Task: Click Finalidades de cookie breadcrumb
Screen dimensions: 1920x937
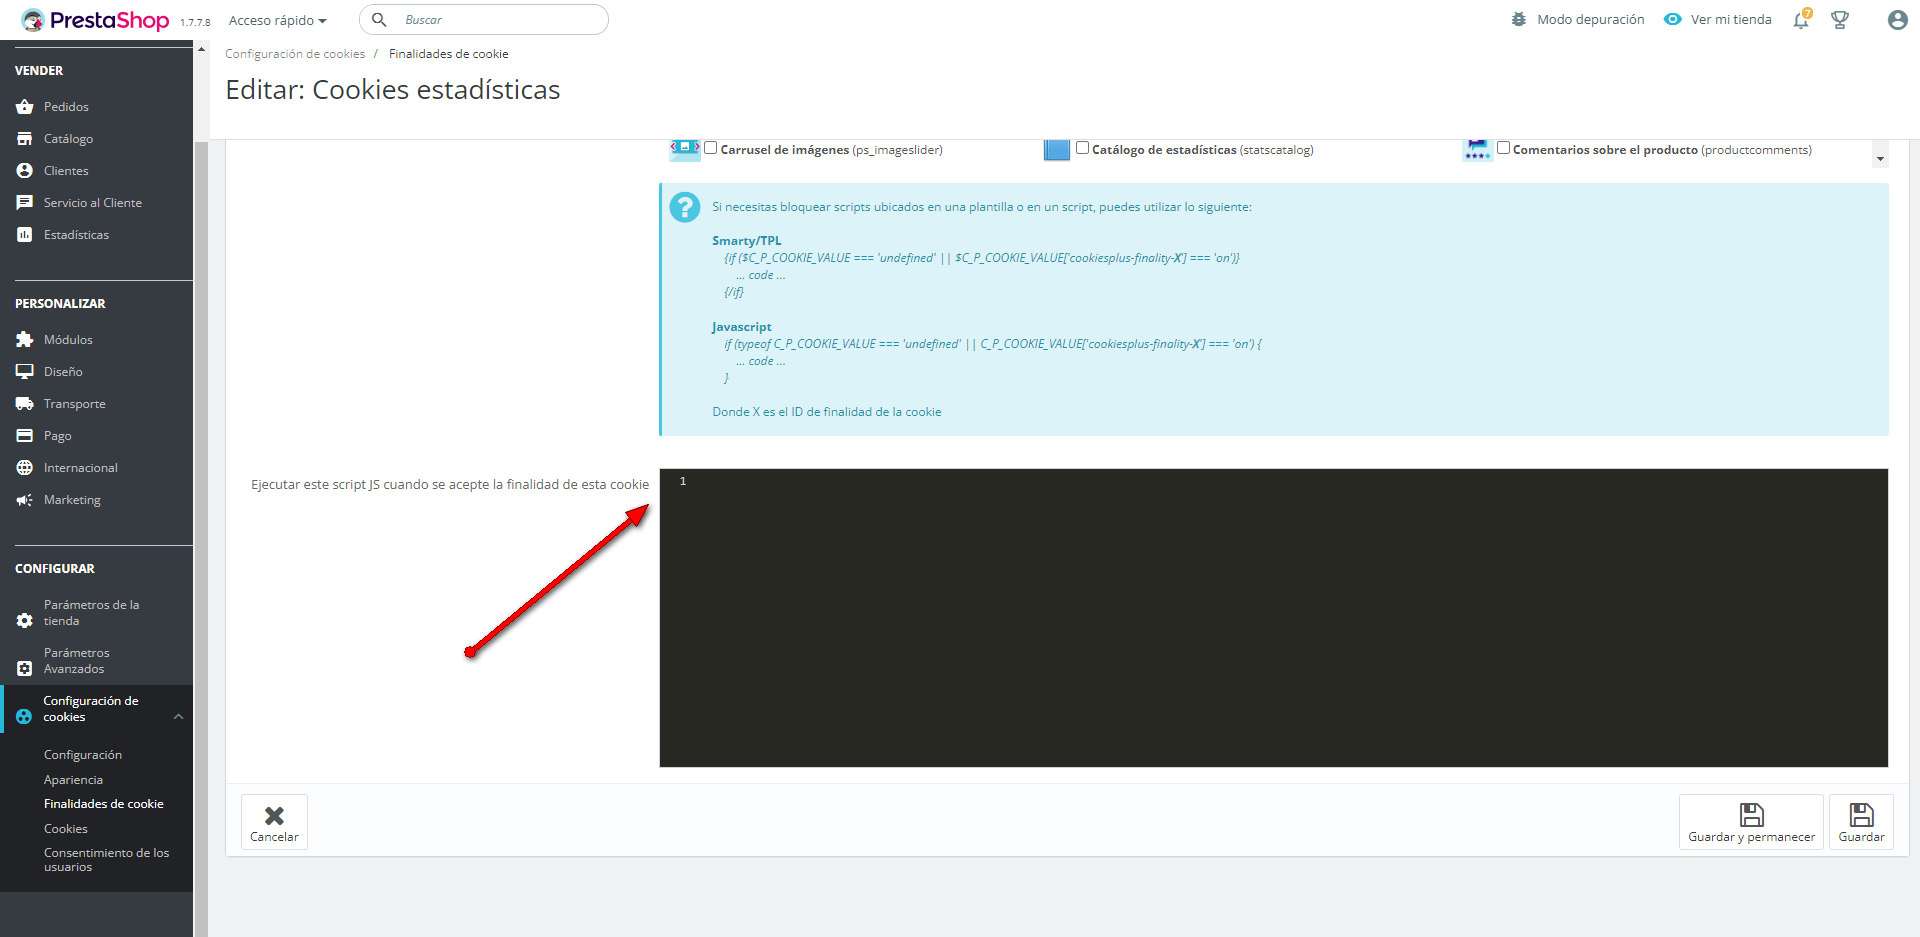Action: point(449,54)
